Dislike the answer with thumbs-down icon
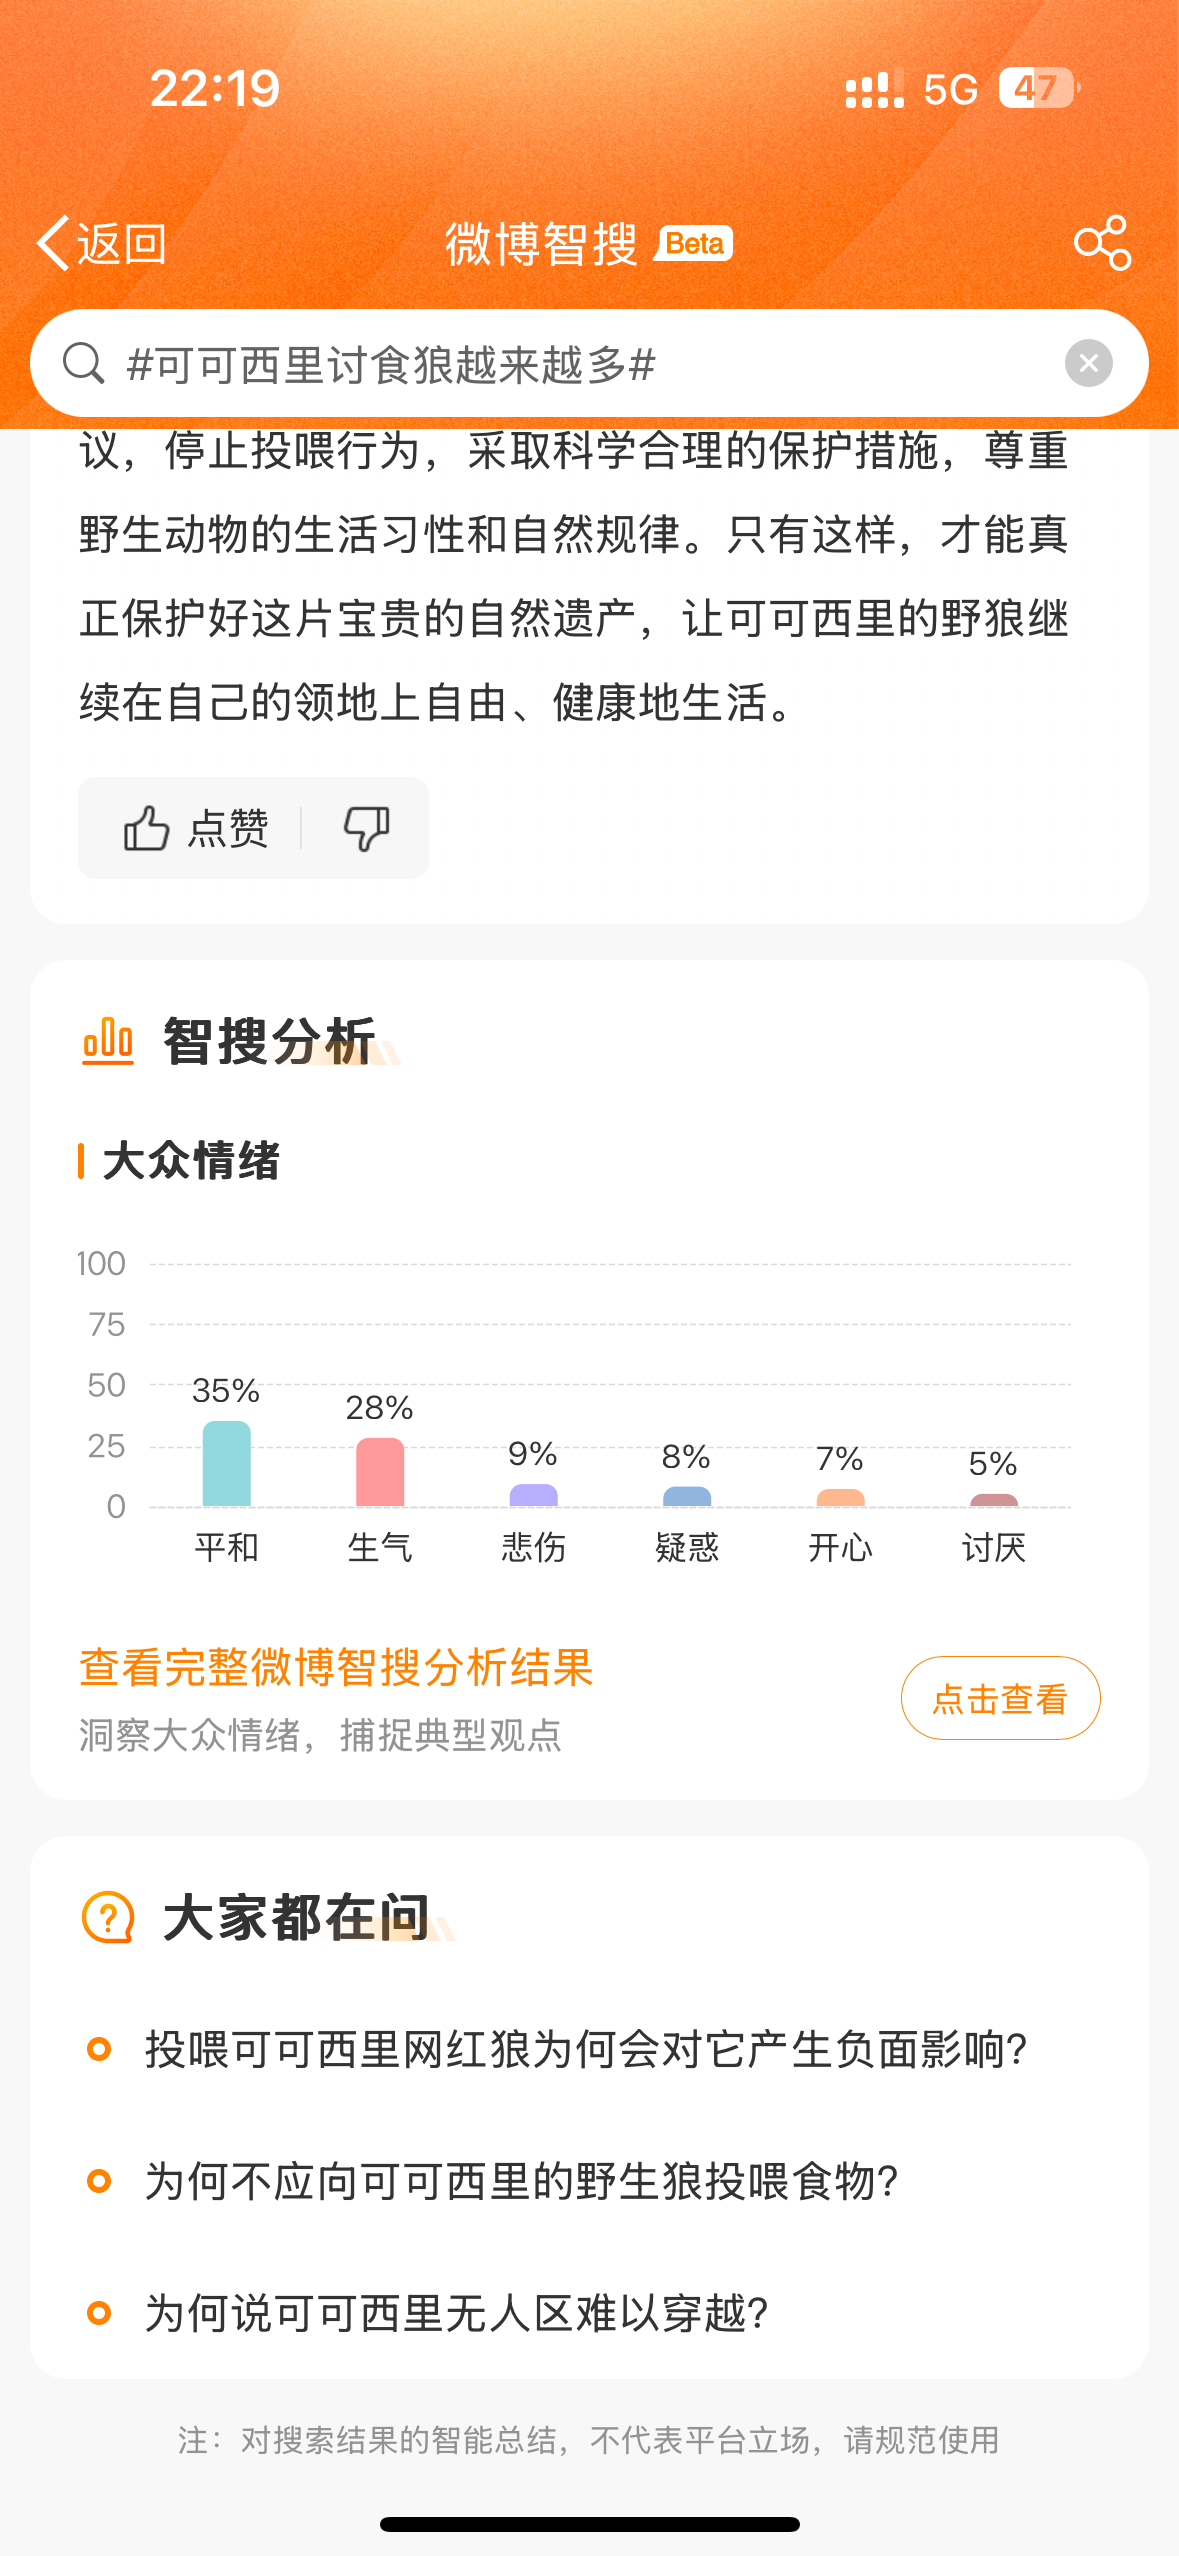The height and width of the screenshot is (2556, 1179). [x=366, y=828]
